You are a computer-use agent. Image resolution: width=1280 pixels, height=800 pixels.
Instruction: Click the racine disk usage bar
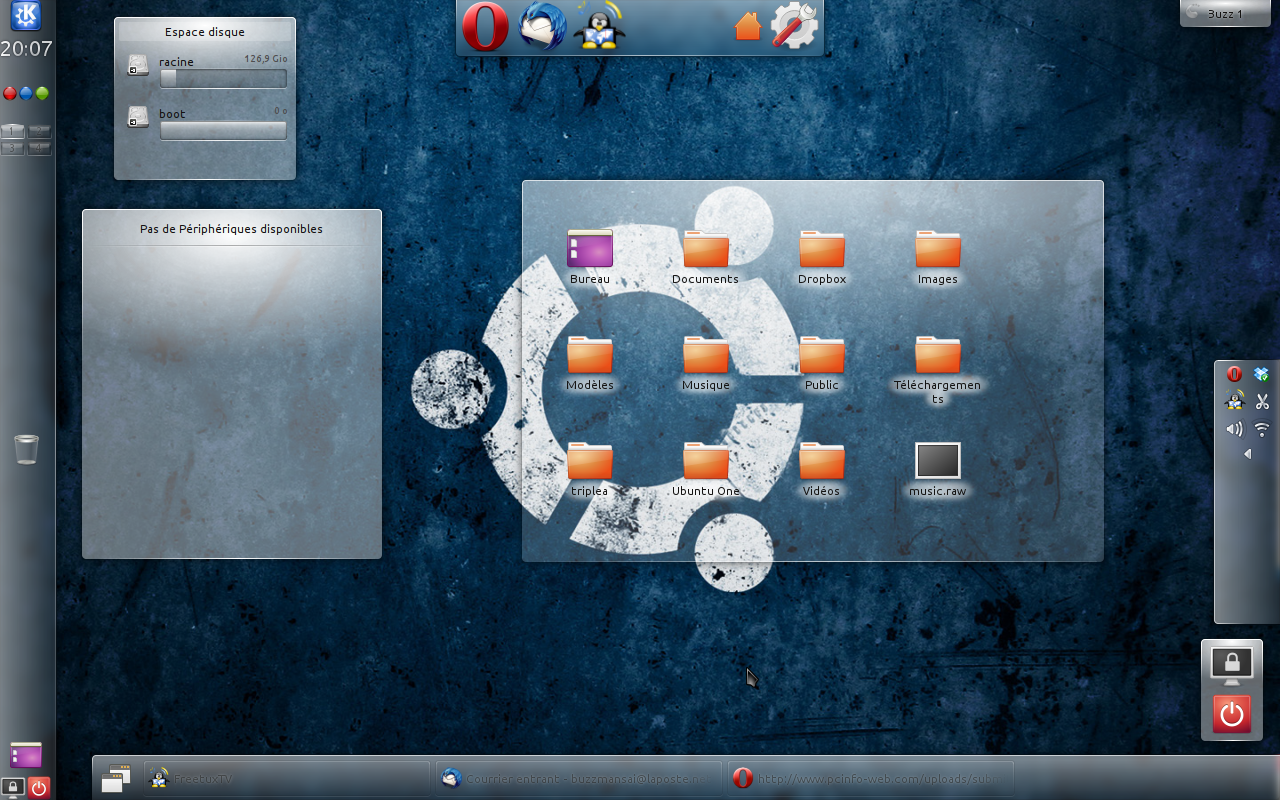point(223,78)
